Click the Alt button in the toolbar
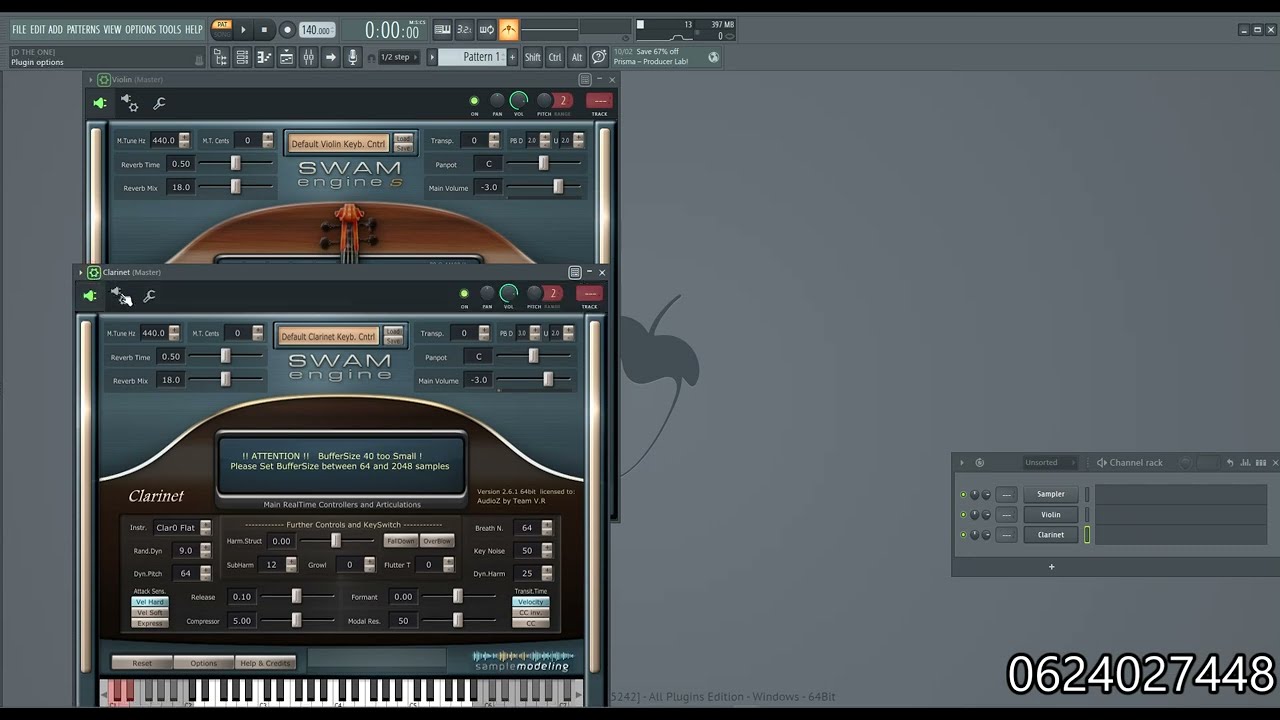1280x720 pixels. pos(577,57)
